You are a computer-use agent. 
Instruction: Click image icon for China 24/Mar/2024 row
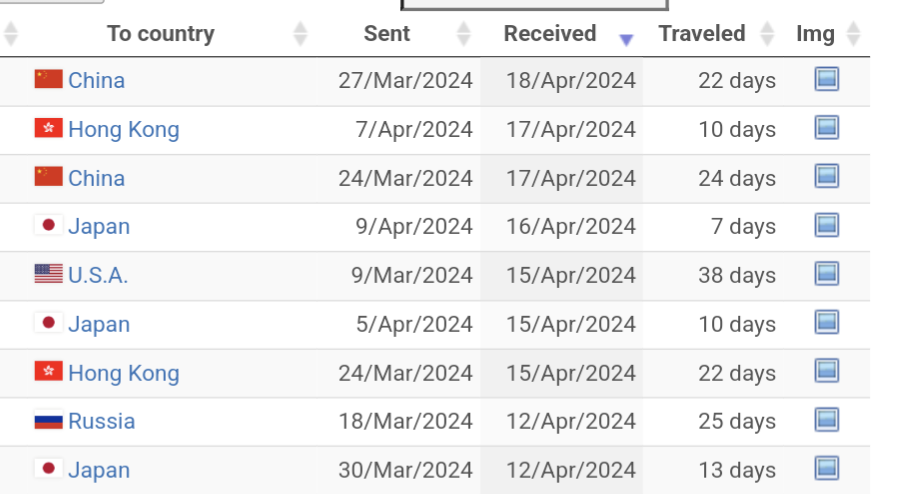click(826, 177)
